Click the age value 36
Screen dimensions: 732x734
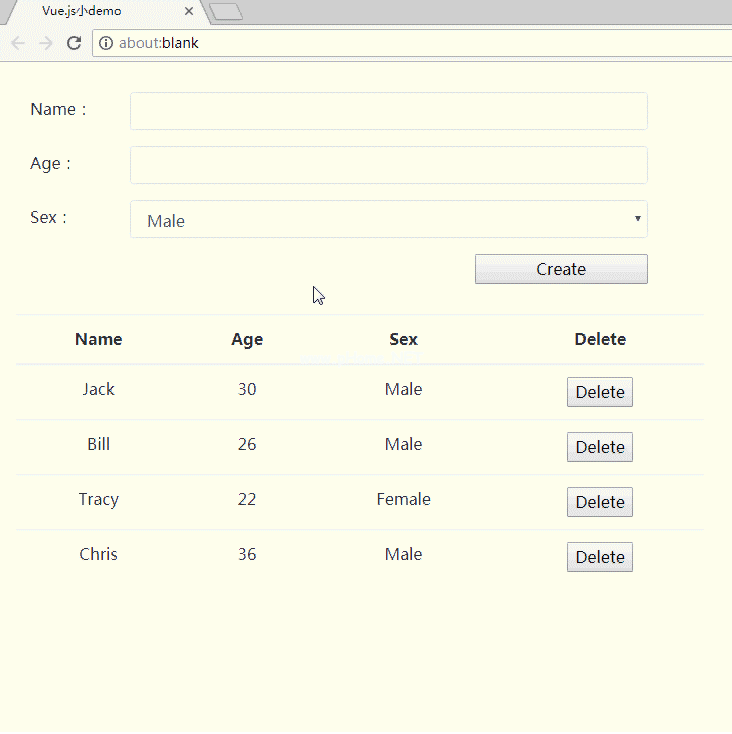tap(247, 554)
